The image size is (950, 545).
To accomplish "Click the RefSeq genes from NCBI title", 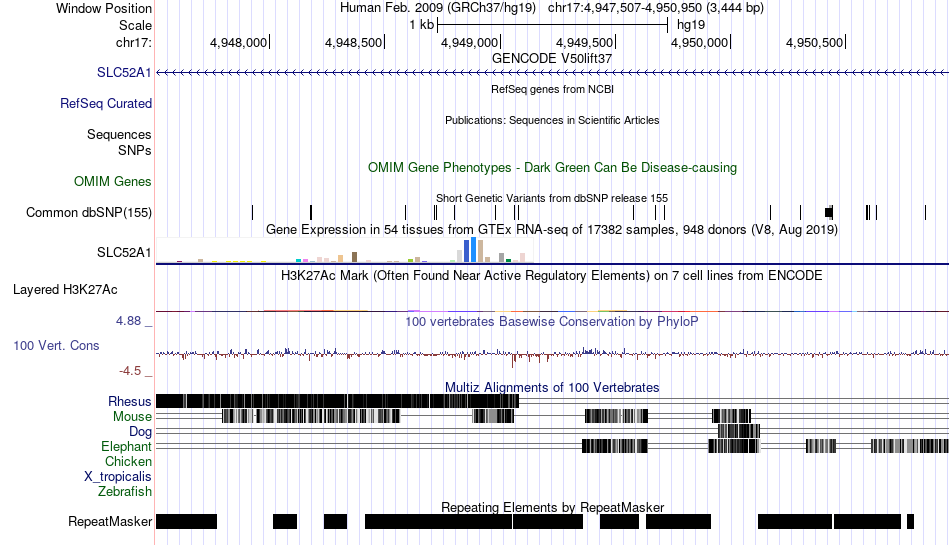I will click(553, 89).
